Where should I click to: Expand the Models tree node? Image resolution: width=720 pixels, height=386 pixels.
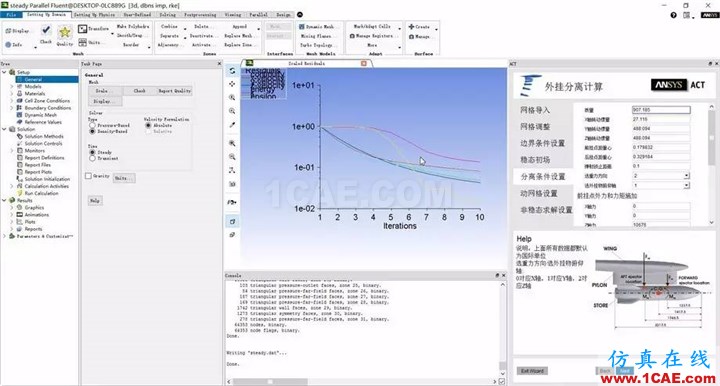pos(12,86)
